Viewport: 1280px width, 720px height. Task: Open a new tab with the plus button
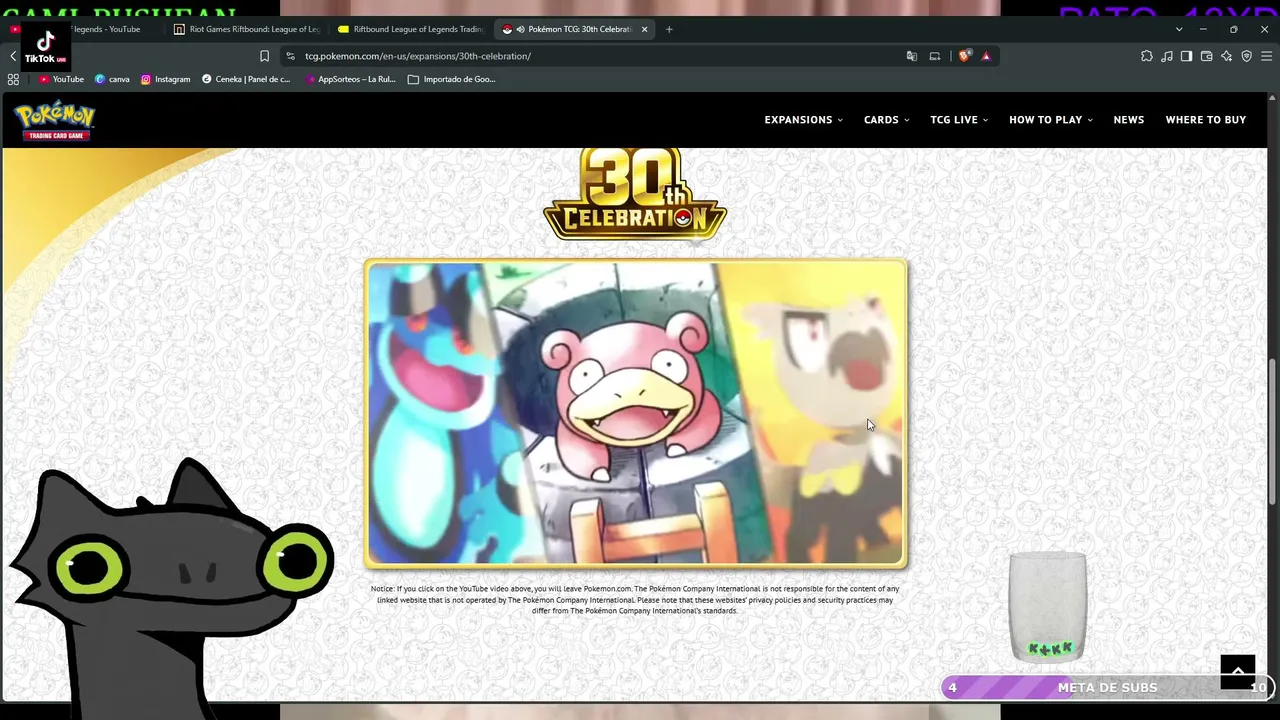click(669, 29)
